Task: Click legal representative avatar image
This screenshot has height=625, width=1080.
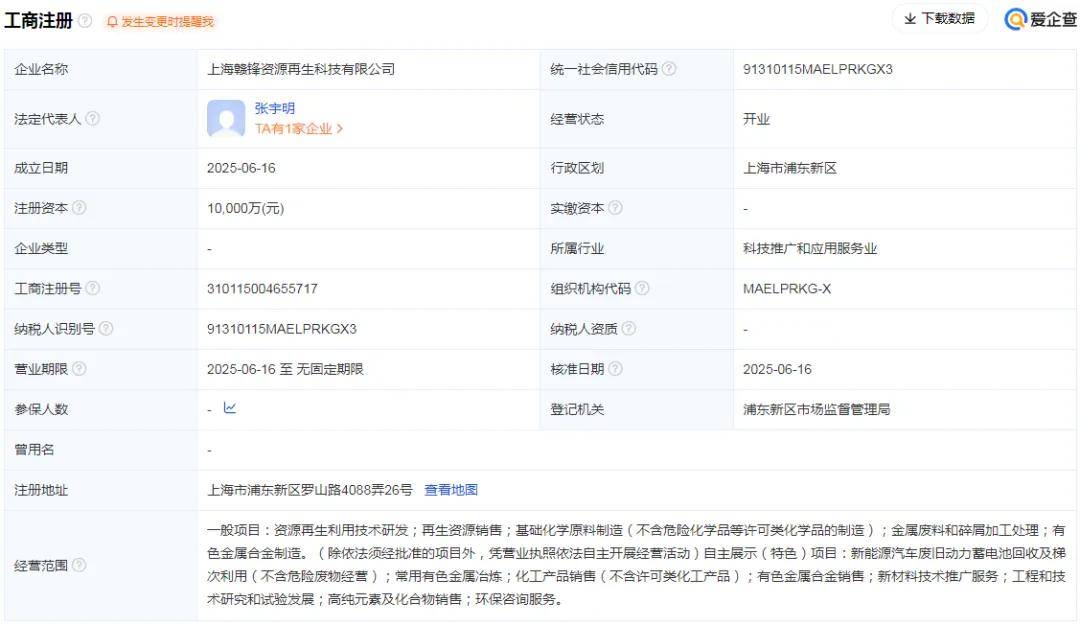Action: pos(226,119)
